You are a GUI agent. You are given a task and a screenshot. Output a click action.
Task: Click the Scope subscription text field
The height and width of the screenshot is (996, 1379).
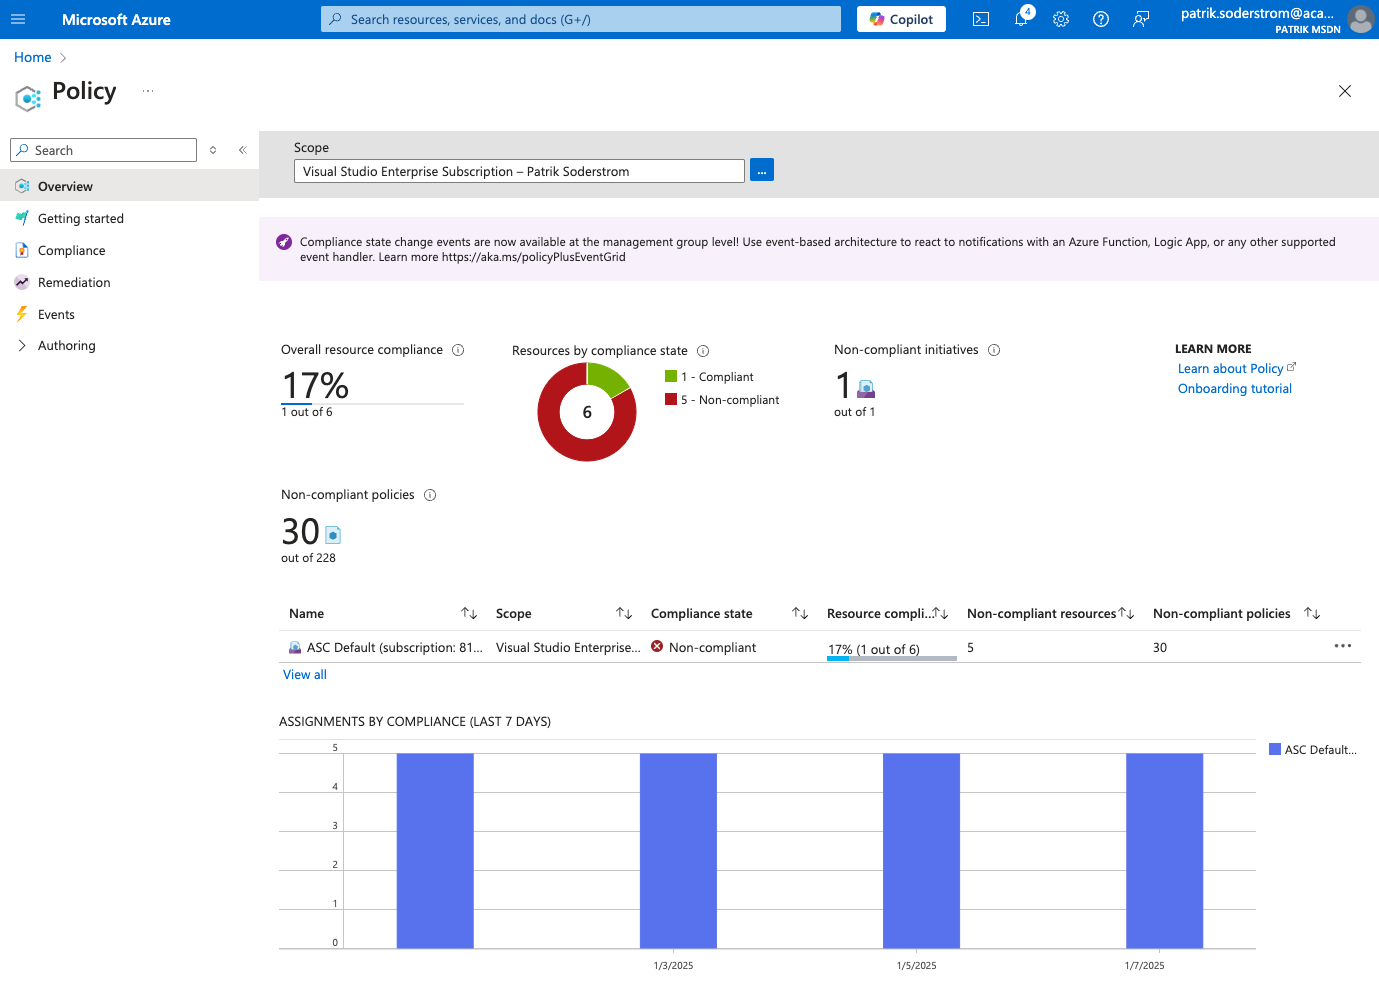pyautogui.click(x=519, y=171)
